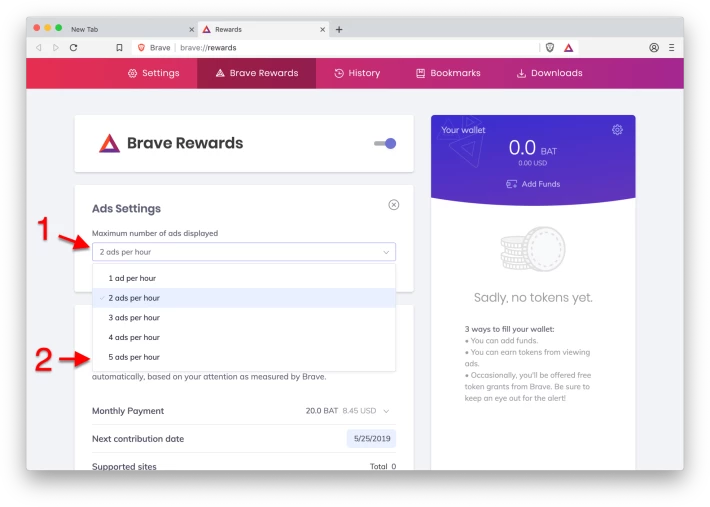710x507 pixels.
Task: Open the Settings navigation tab
Action: (x=154, y=73)
